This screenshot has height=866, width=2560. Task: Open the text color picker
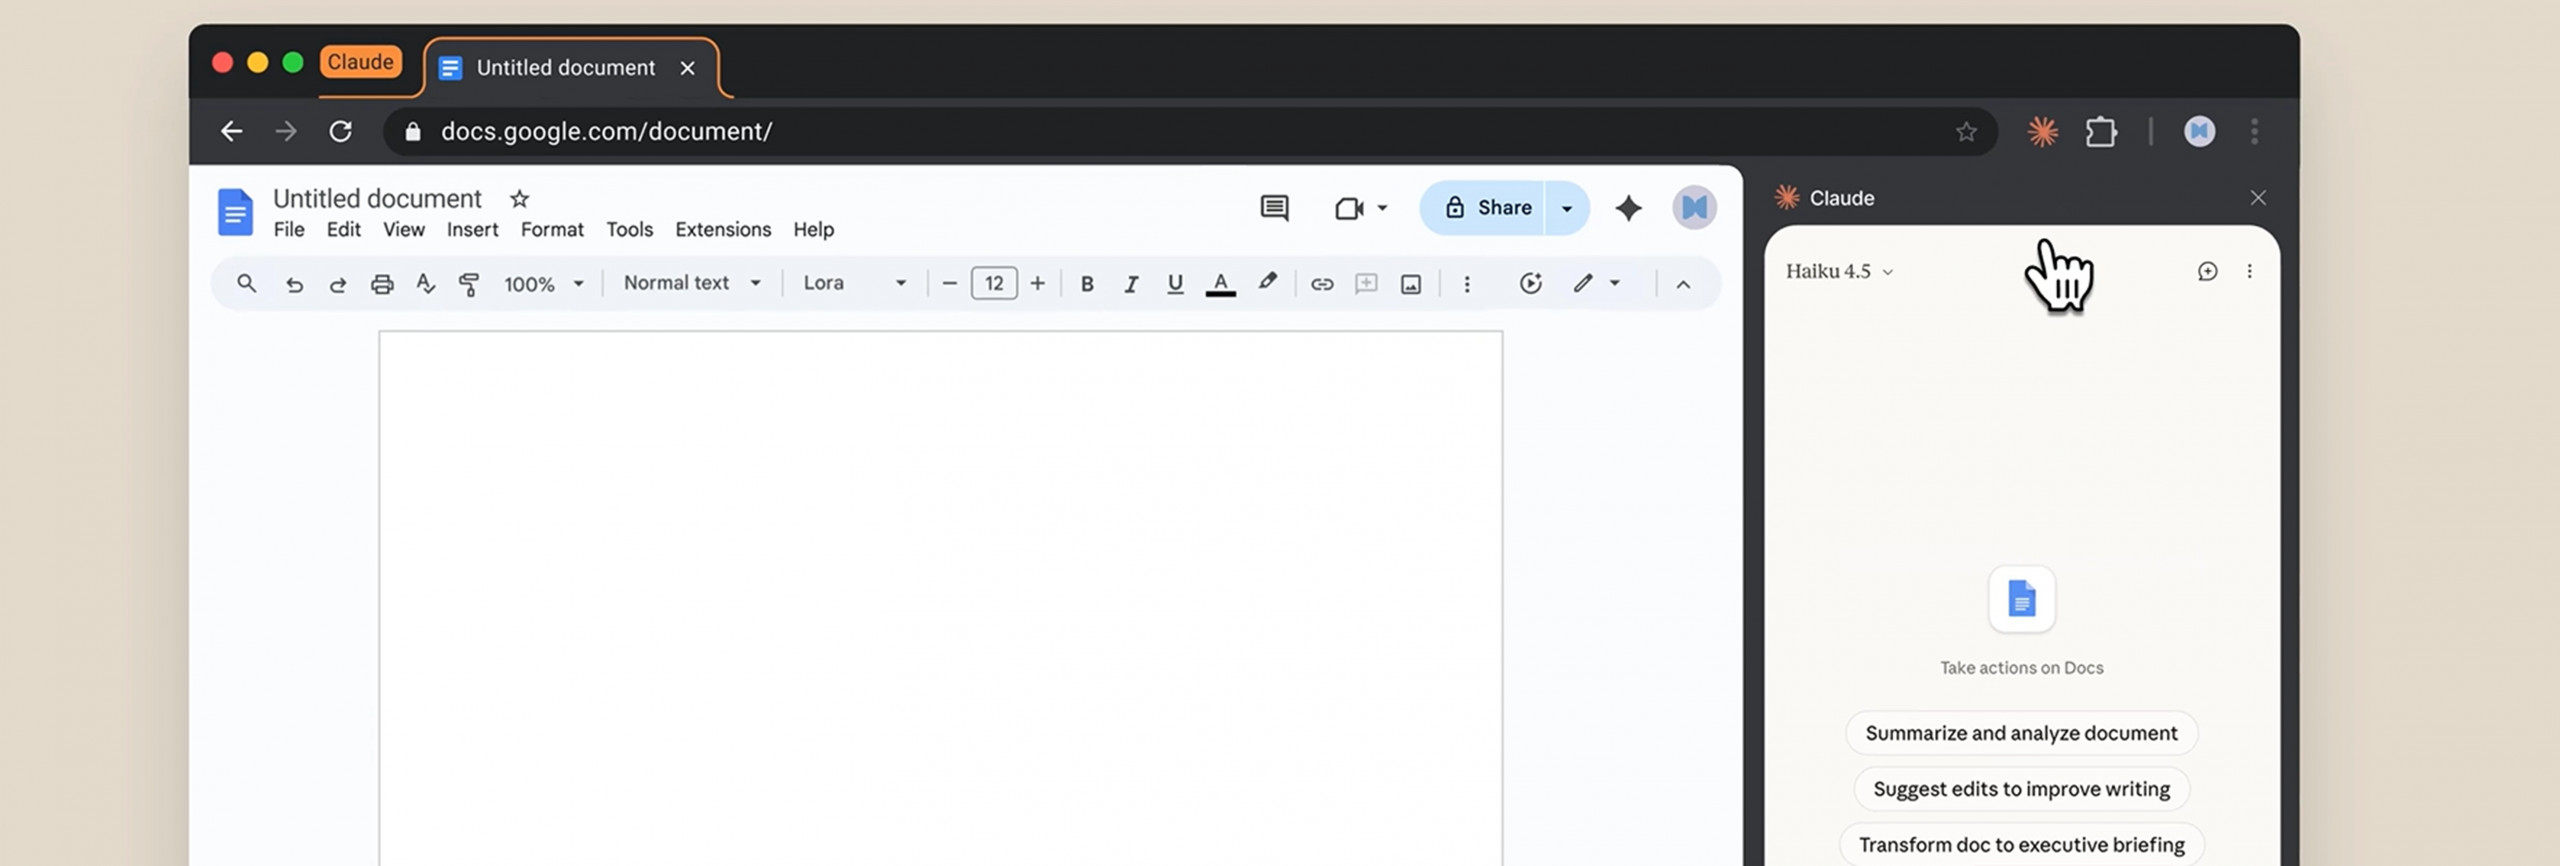click(x=1220, y=284)
